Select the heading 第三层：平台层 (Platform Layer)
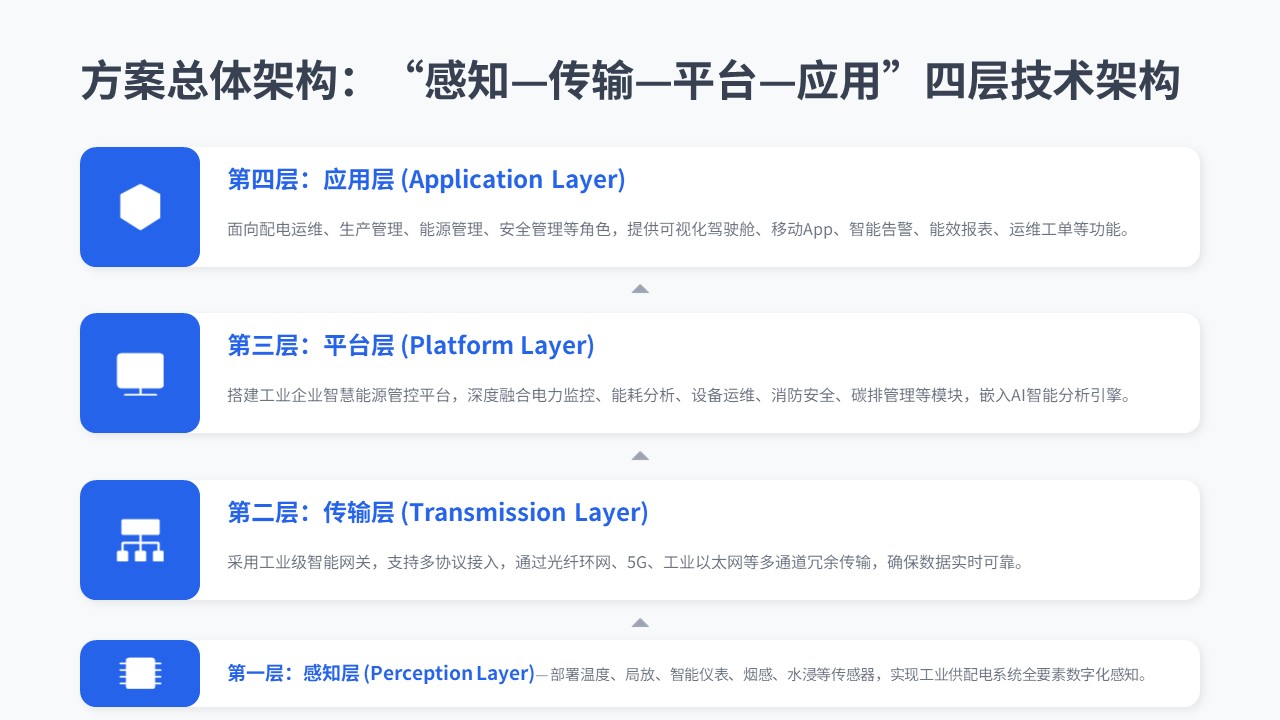Viewport: 1280px width, 720px height. 410,346
